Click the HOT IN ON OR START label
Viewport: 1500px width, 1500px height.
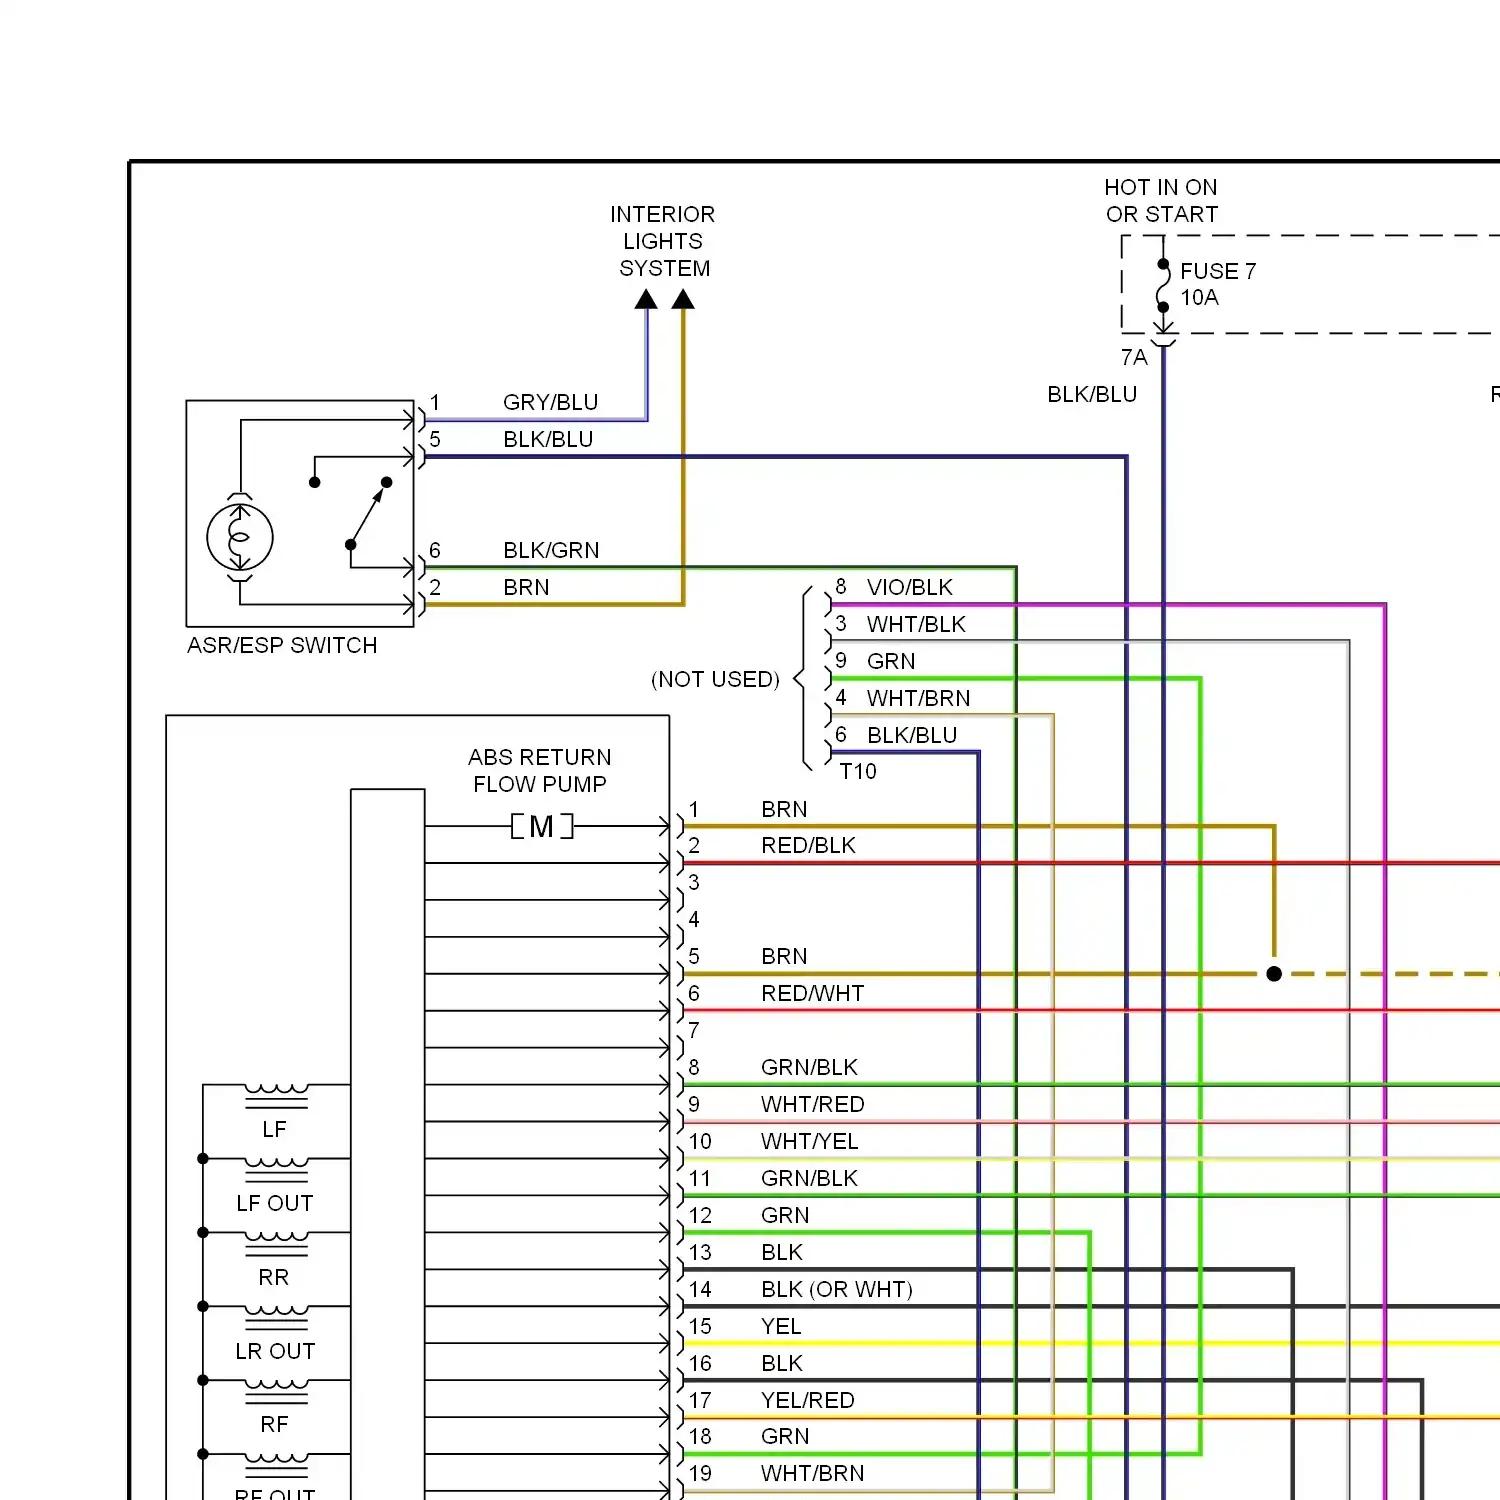pyautogui.click(x=1161, y=201)
